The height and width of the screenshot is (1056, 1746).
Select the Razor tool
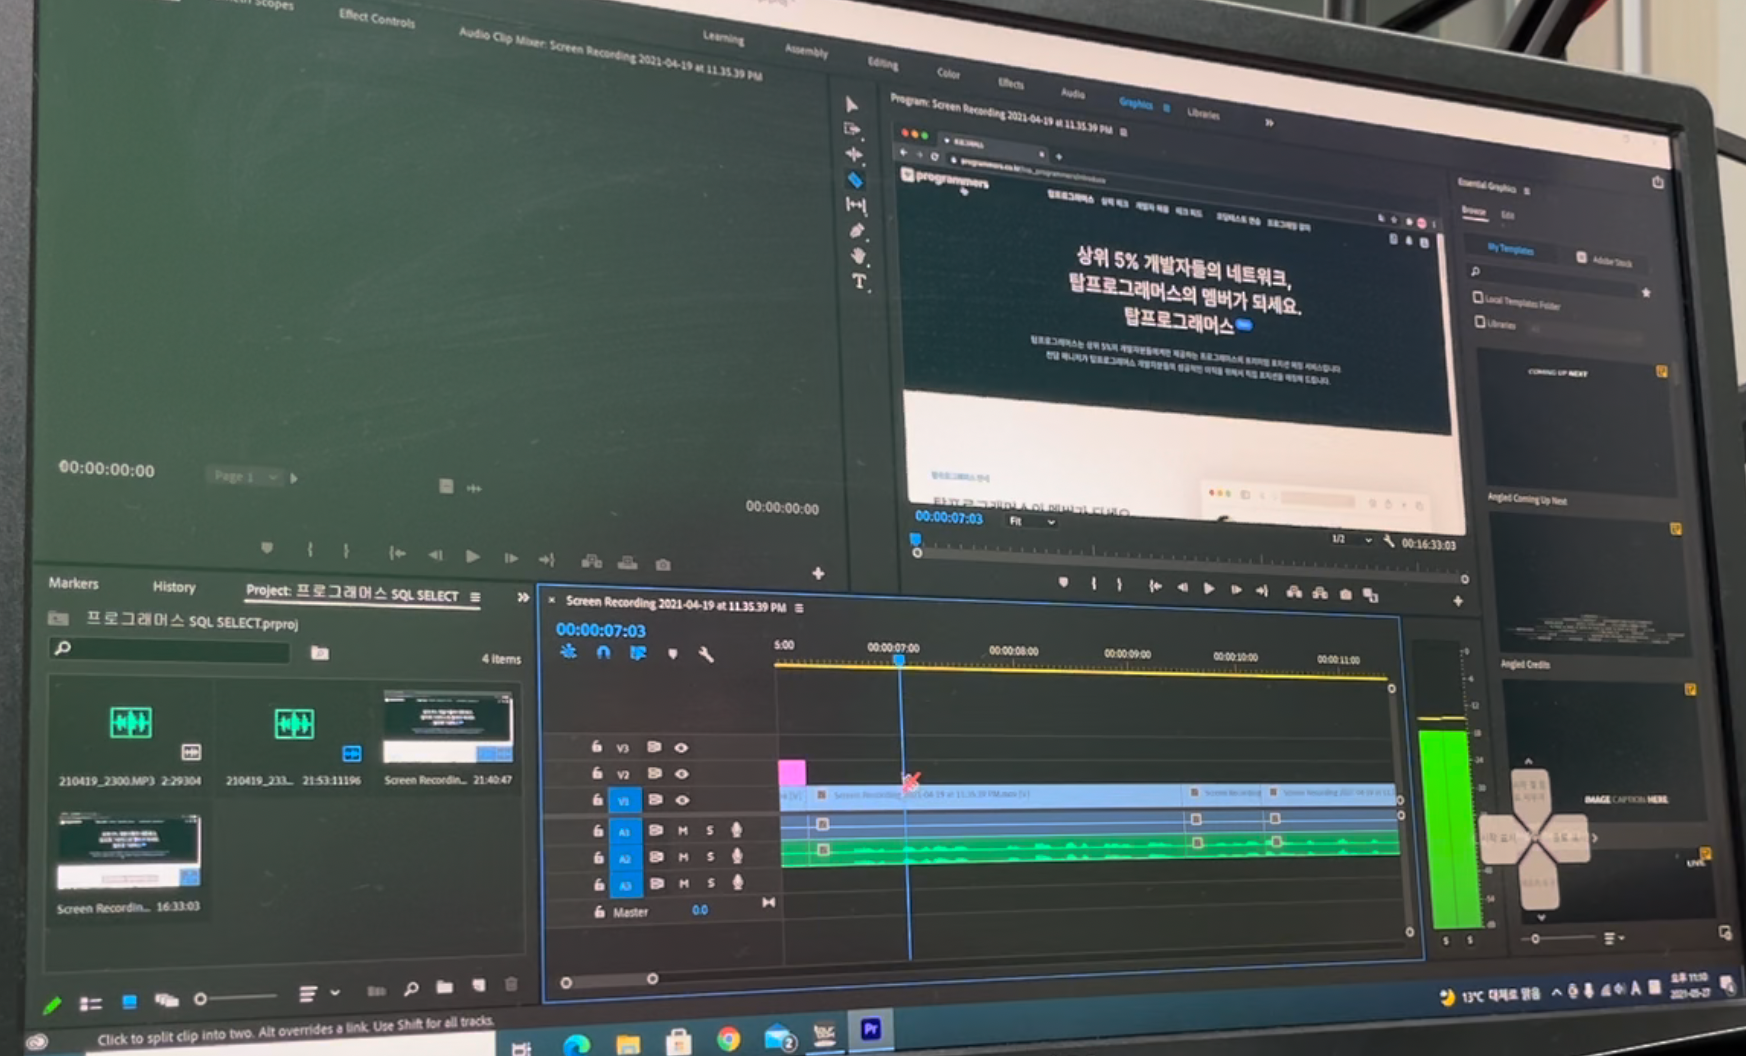[x=855, y=180]
